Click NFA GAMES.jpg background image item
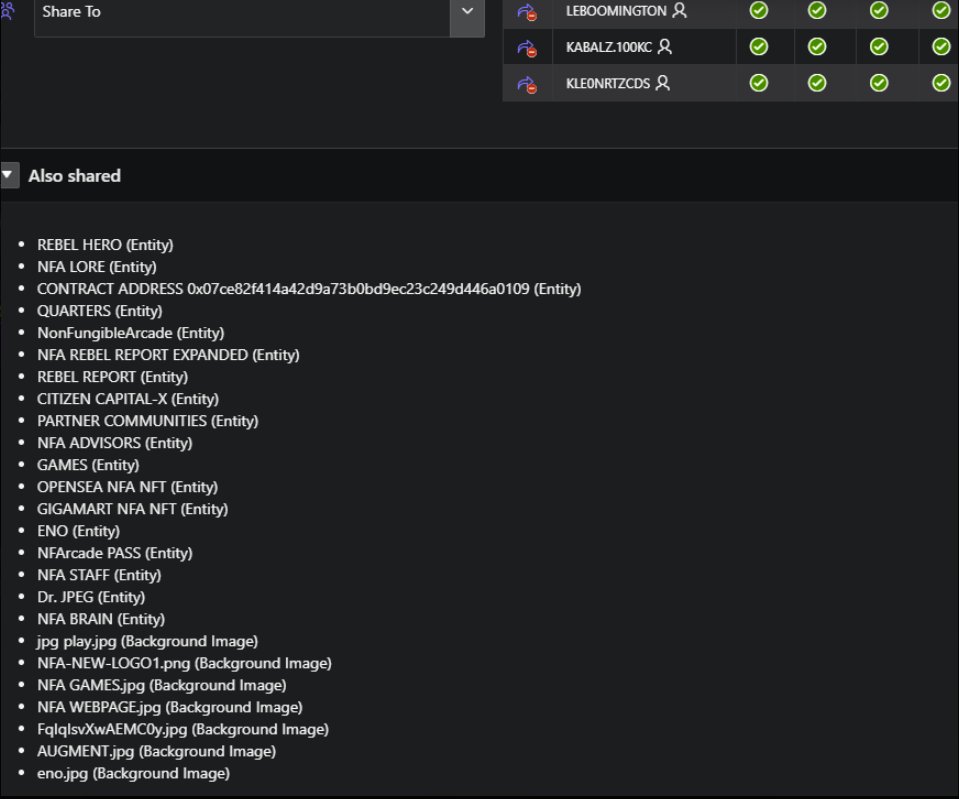The image size is (959, 799). tap(161, 685)
